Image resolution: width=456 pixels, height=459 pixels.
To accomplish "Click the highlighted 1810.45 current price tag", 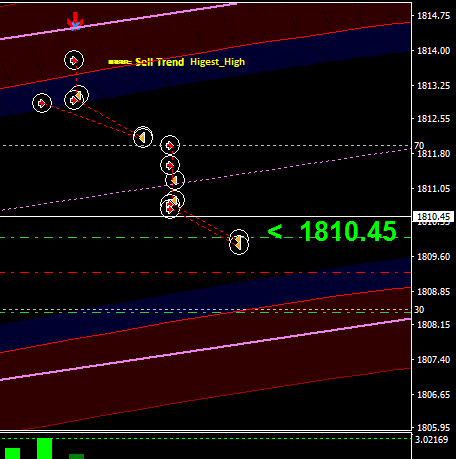I will [x=433, y=217].
